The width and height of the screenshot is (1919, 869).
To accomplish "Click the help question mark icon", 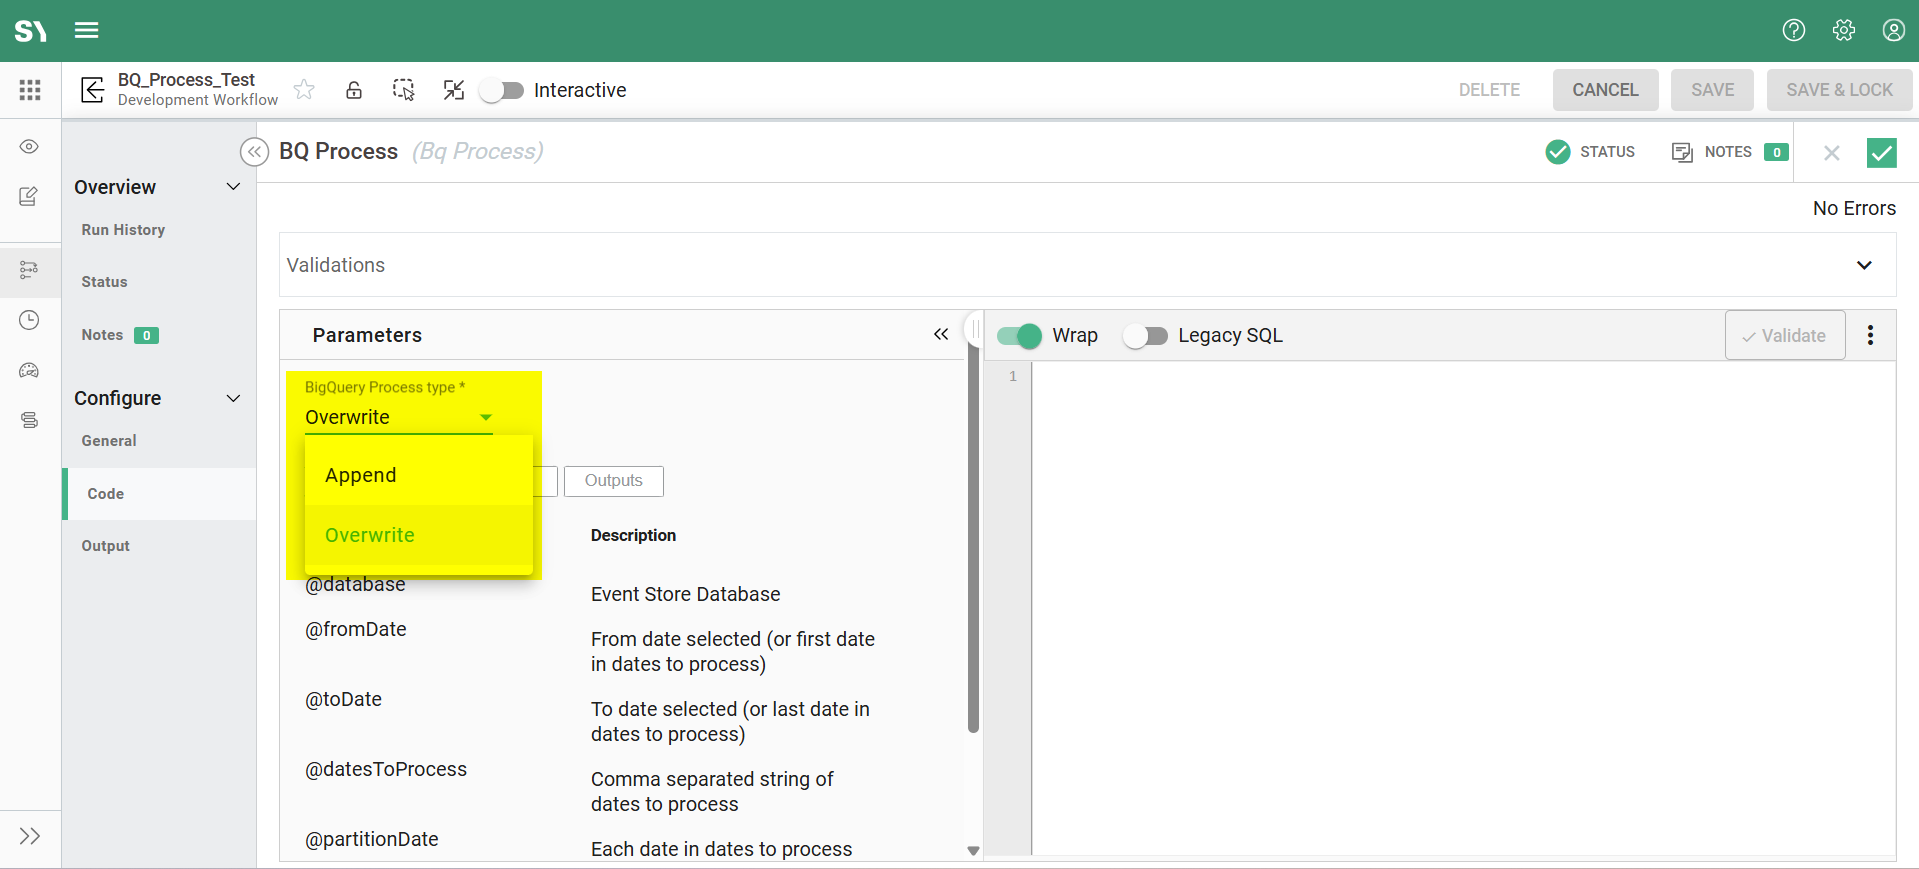I will click(x=1794, y=30).
